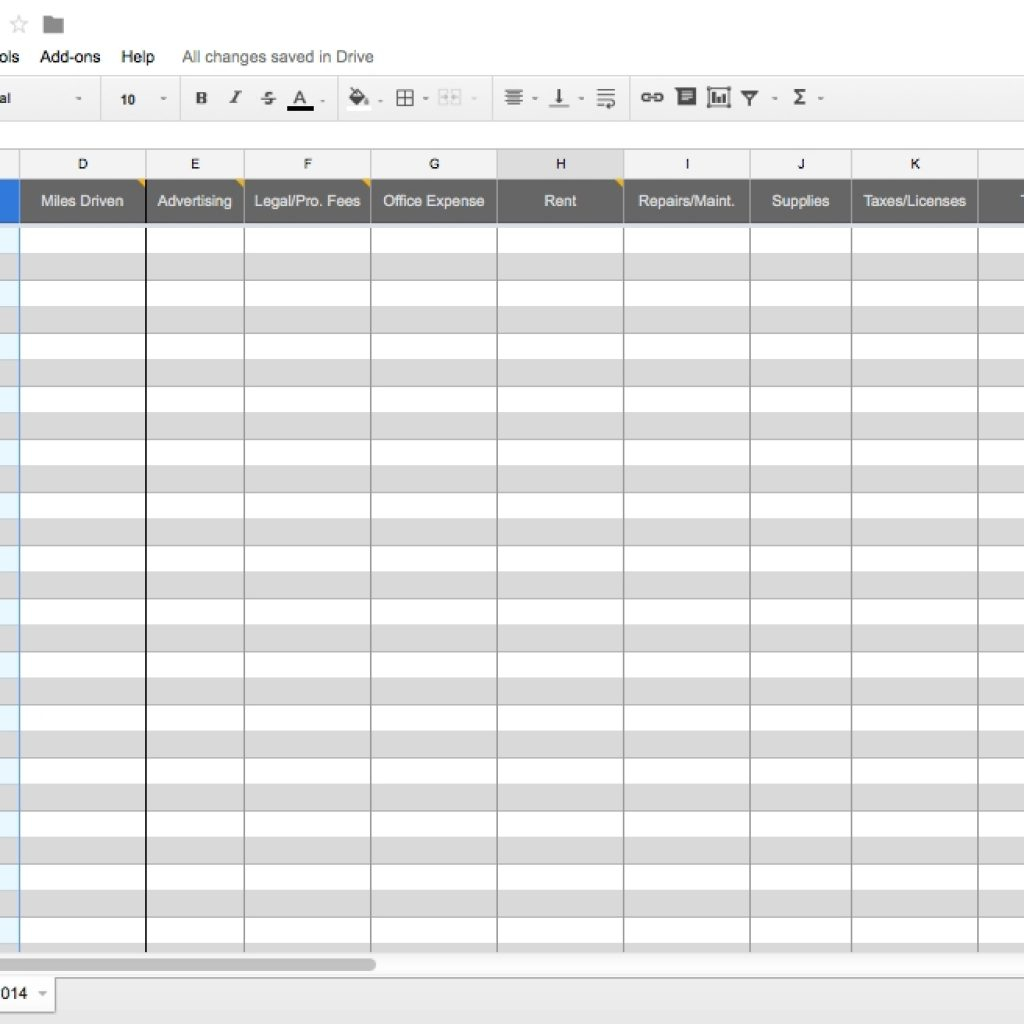Select column K header
This screenshot has height=1024, width=1024.
(915, 164)
